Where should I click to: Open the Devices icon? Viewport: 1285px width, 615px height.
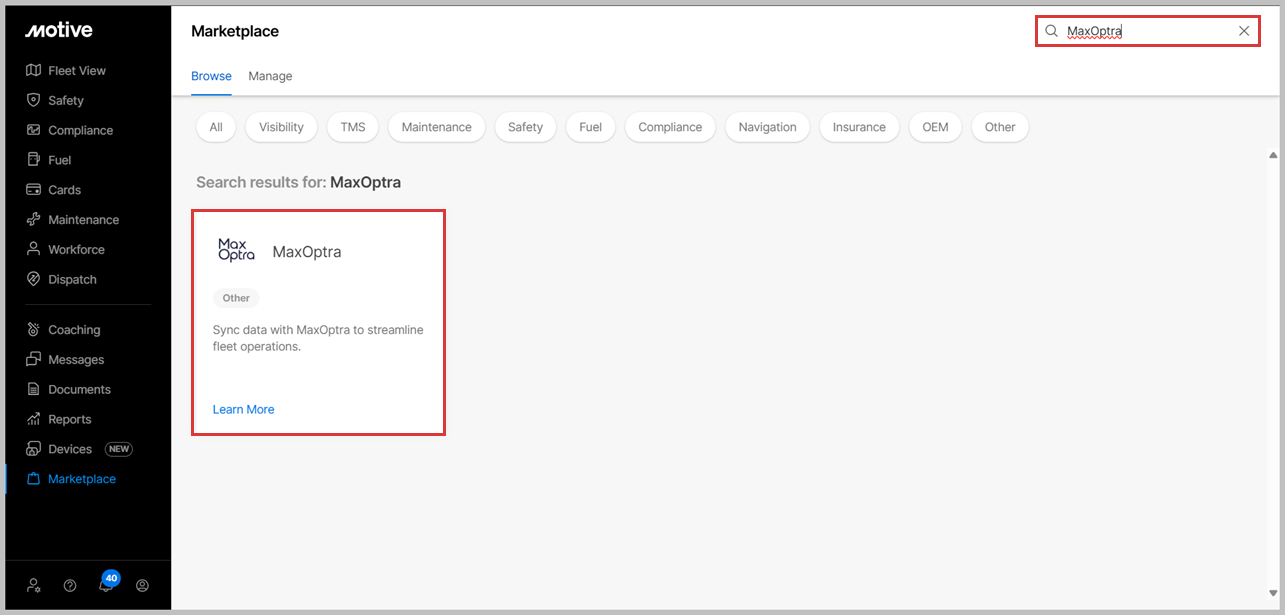point(33,450)
